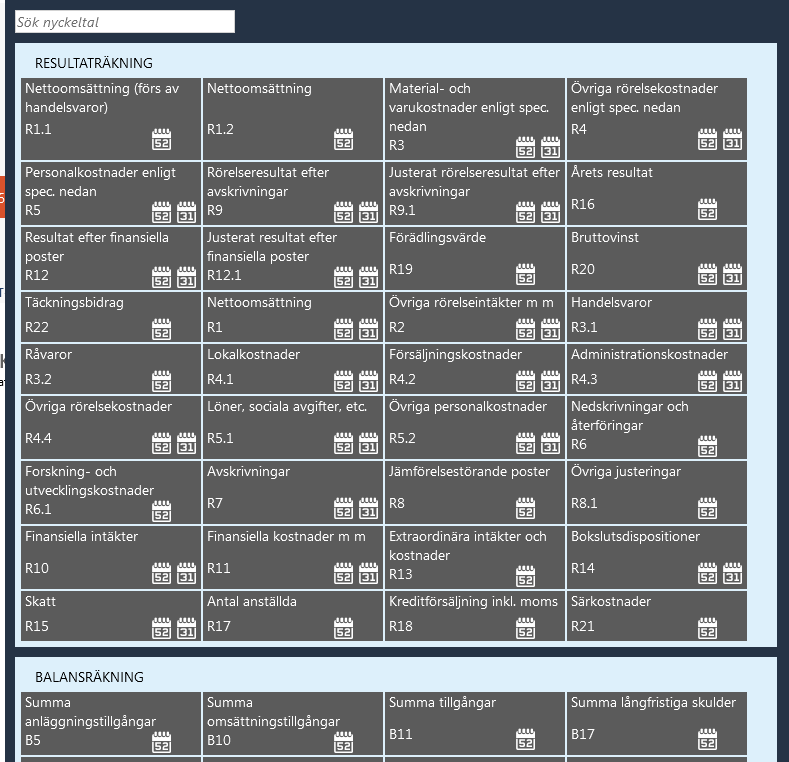Choose the 52-week icon on R12.1
789x762 pixels.
(x=344, y=277)
